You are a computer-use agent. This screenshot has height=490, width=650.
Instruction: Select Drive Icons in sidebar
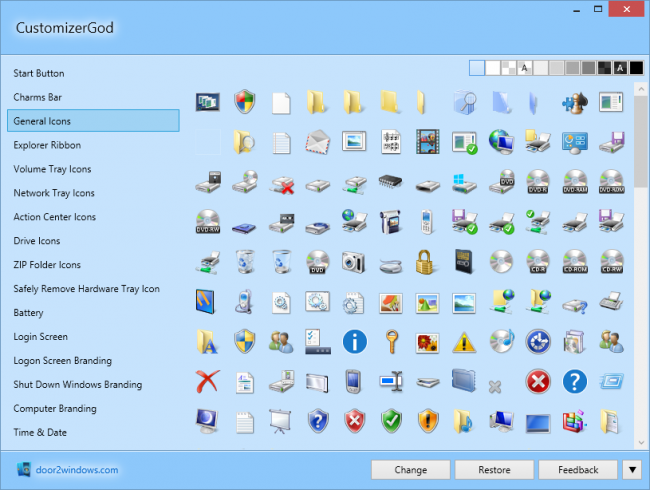pyautogui.click(x=36, y=241)
